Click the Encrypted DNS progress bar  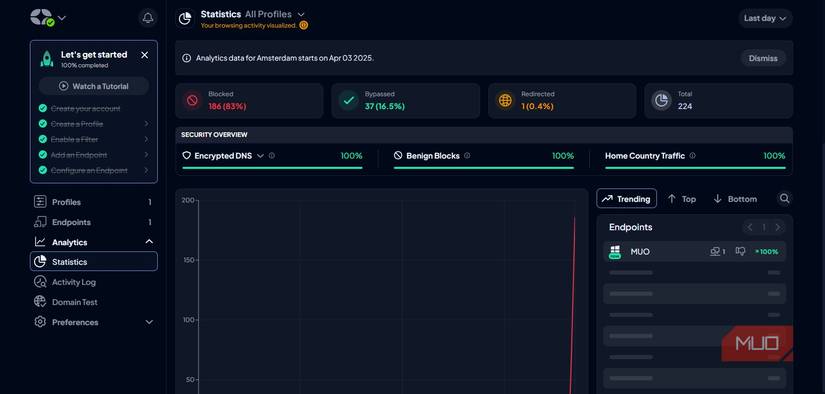click(273, 168)
